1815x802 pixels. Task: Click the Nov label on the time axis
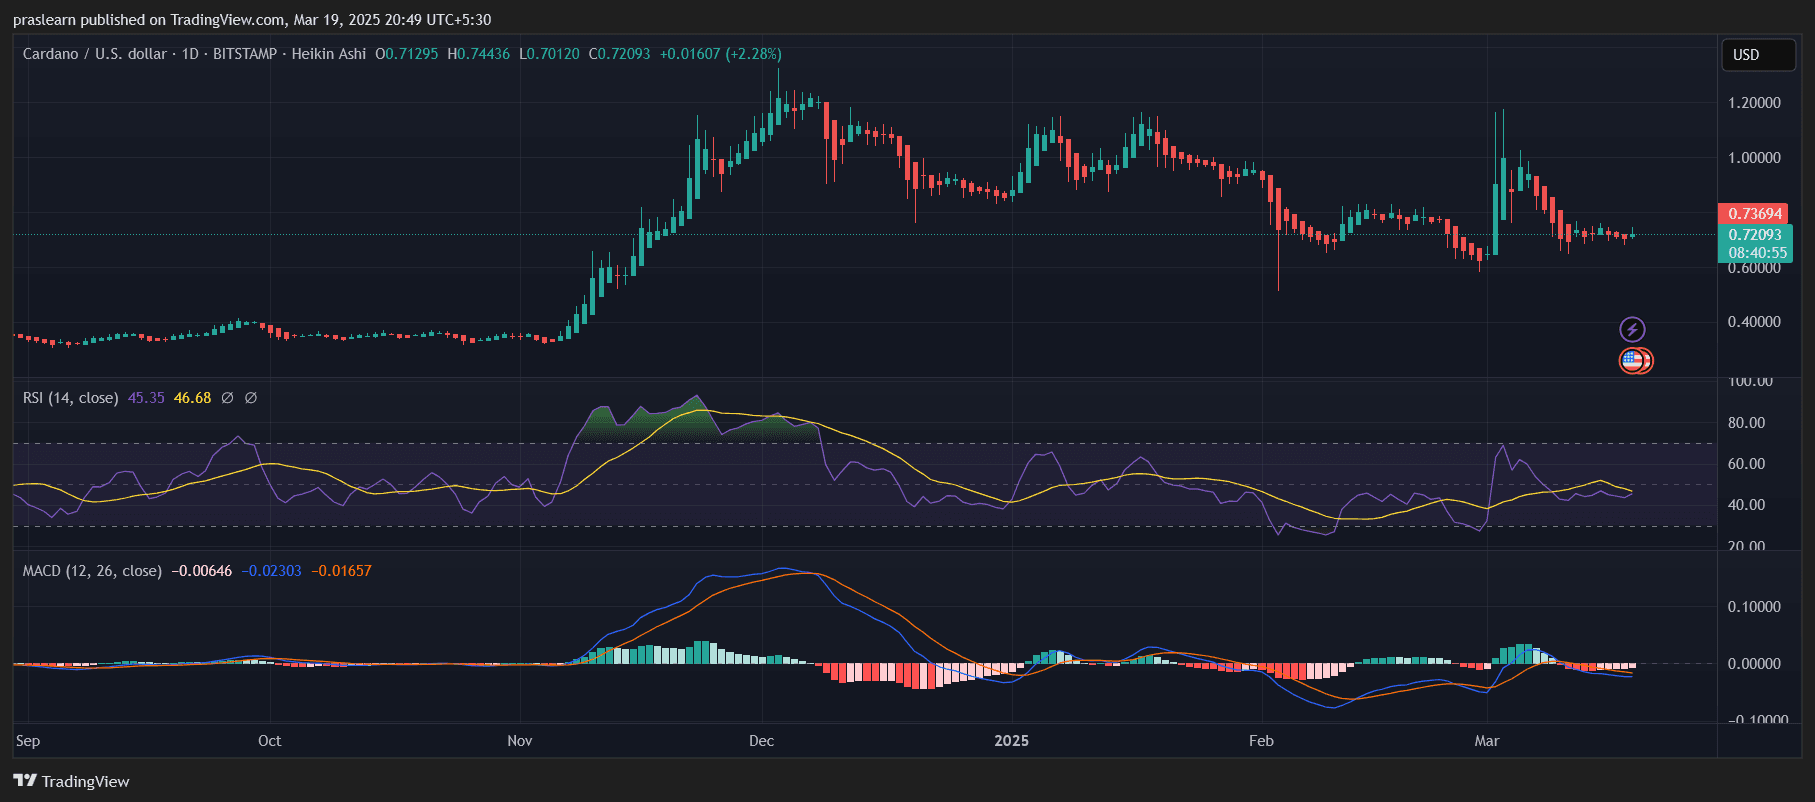pos(520,741)
